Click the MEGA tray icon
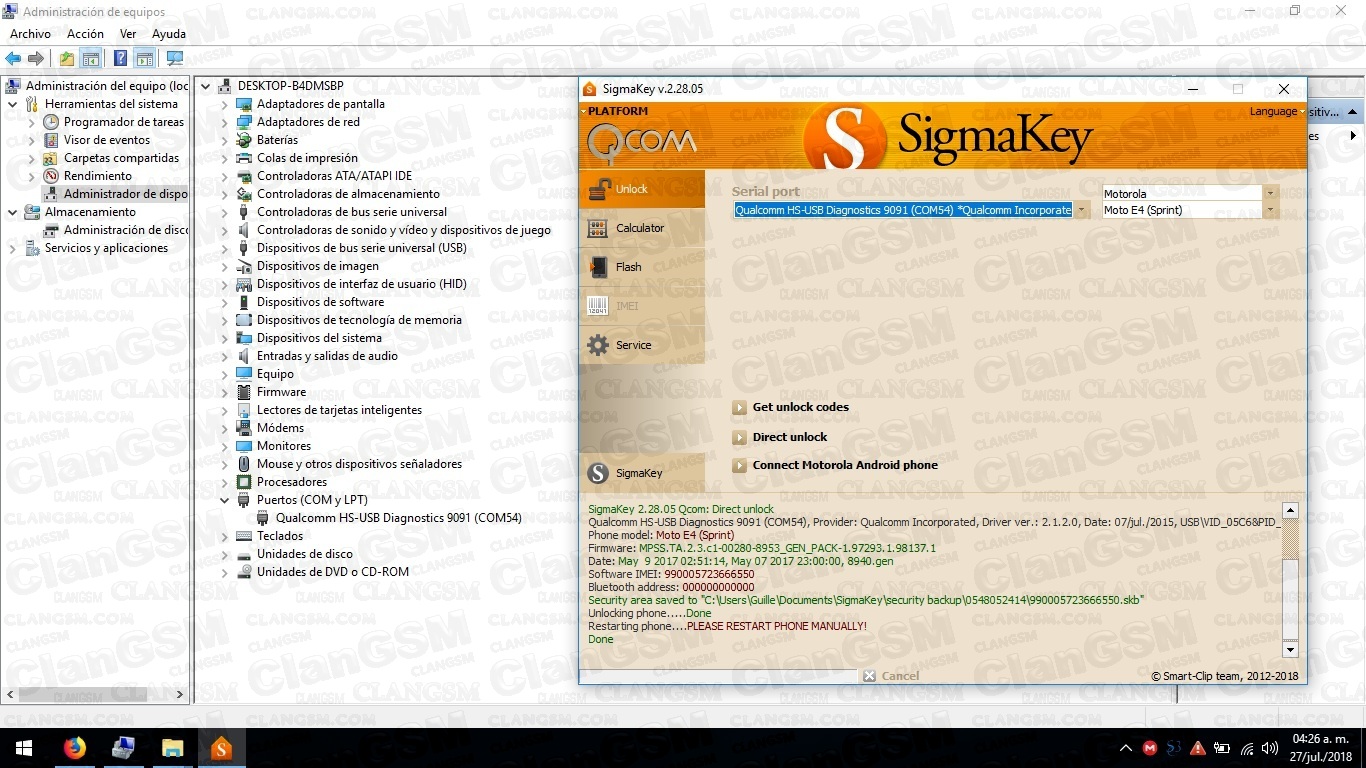 point(1150,748)
